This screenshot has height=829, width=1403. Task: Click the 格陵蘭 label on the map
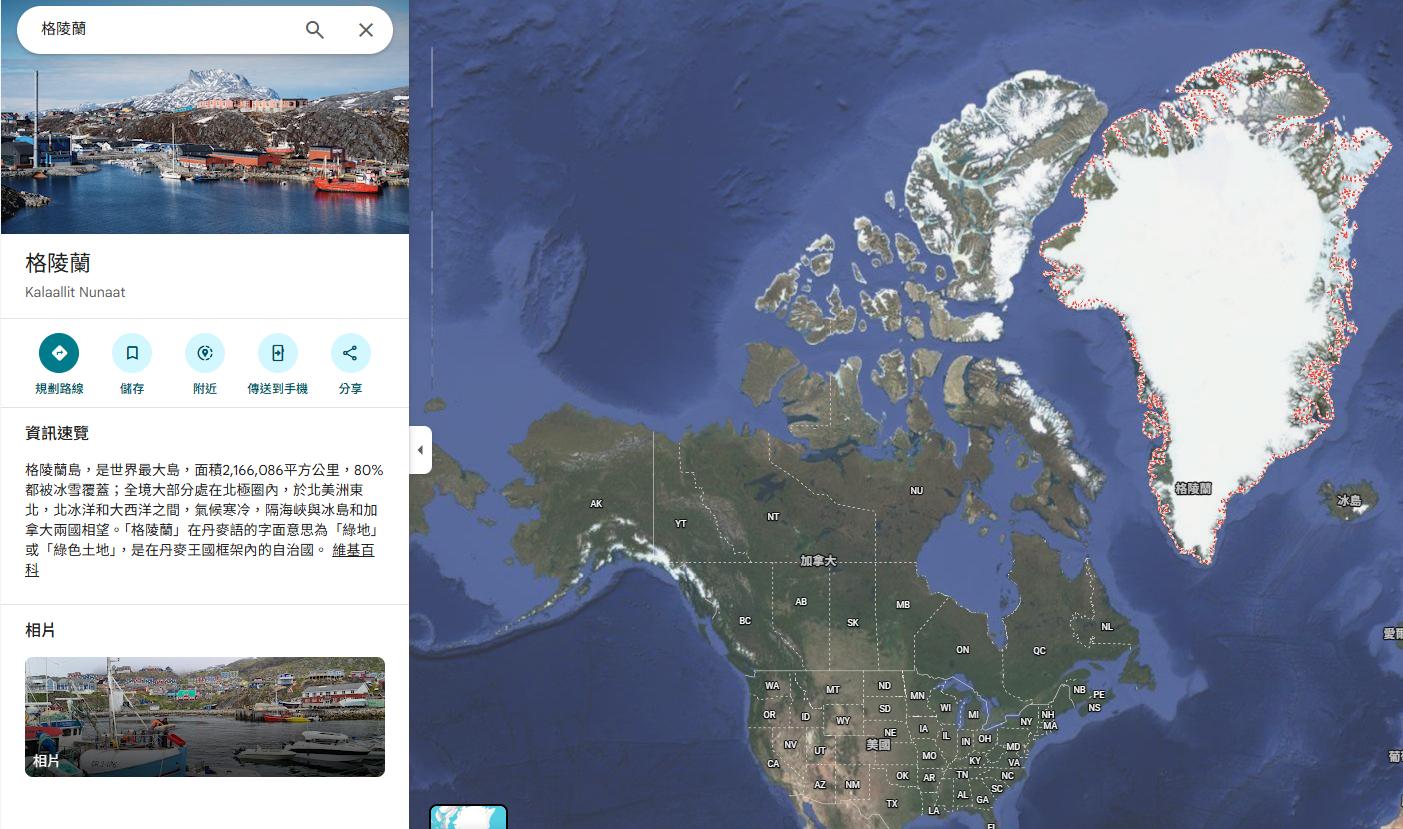click(1193, 489)
